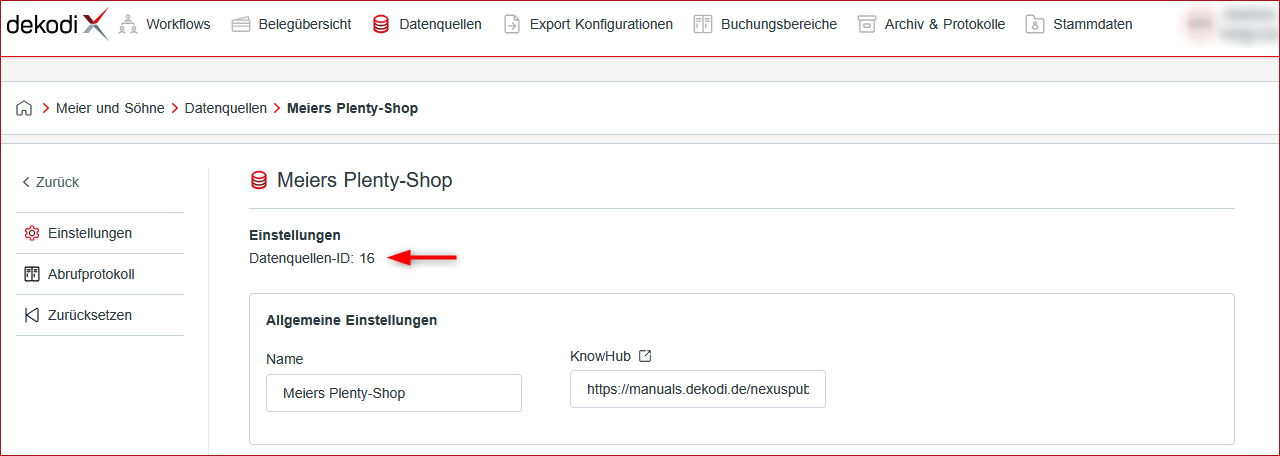The image size is (1280, 456).
Task: Click the Stammdaten document icon
Action: coord(1035,24)
